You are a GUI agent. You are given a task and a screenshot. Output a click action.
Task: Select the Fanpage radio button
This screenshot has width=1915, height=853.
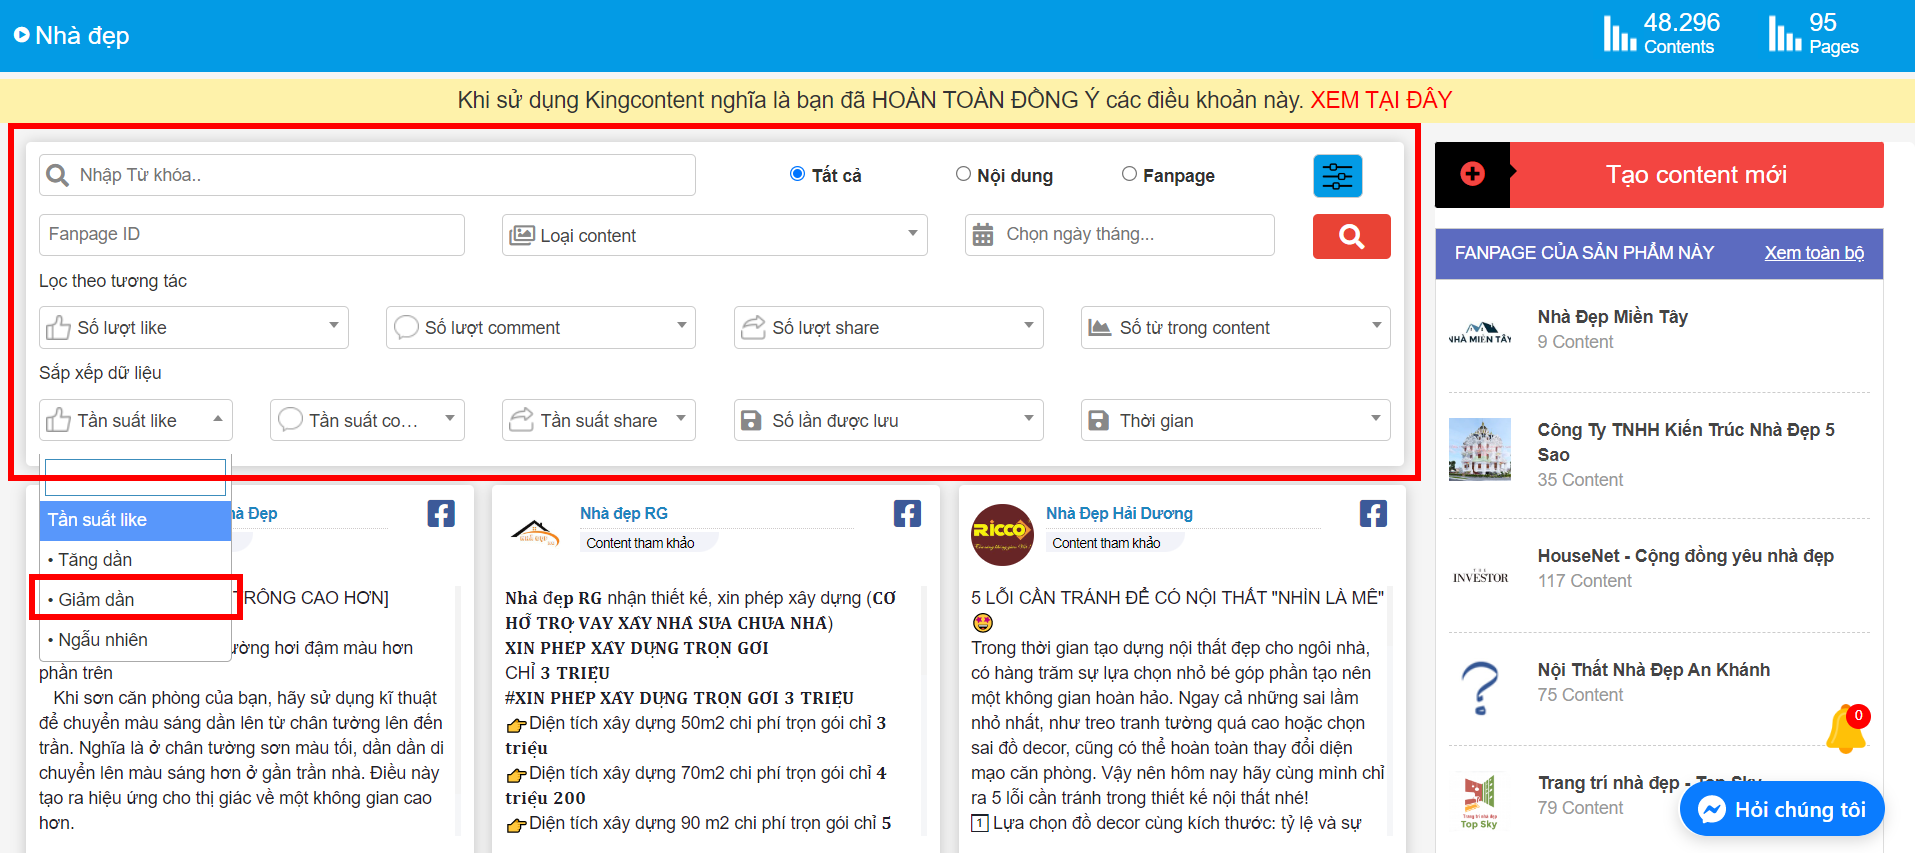tap(1129, 174)
